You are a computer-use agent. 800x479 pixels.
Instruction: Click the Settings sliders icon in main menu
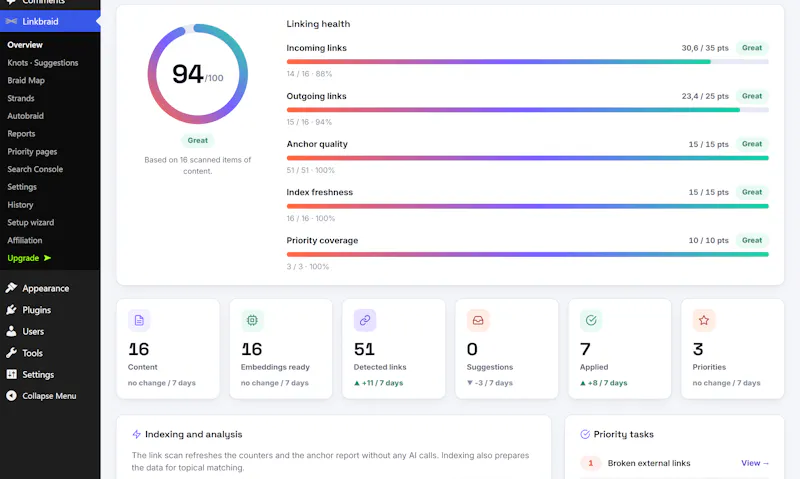(11, 374)
